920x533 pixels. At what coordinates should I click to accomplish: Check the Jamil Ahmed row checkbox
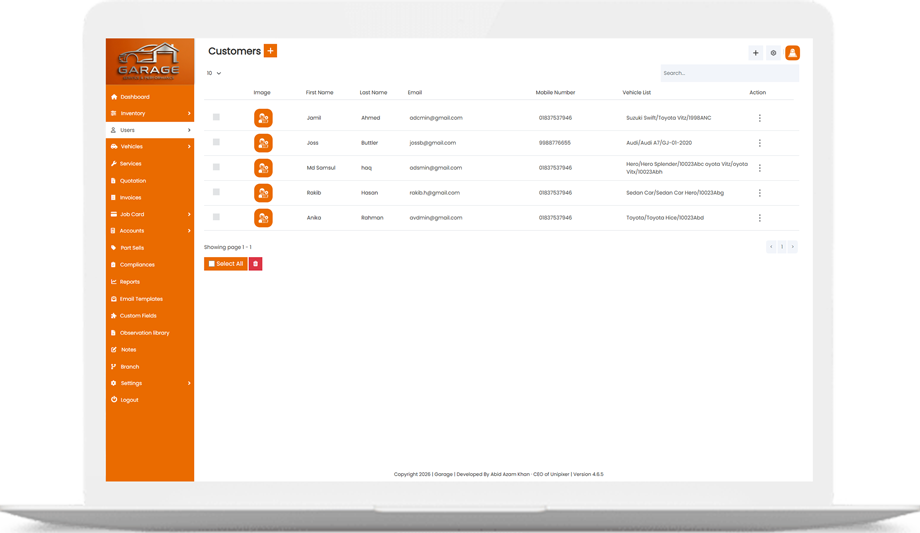coord(216,117)
